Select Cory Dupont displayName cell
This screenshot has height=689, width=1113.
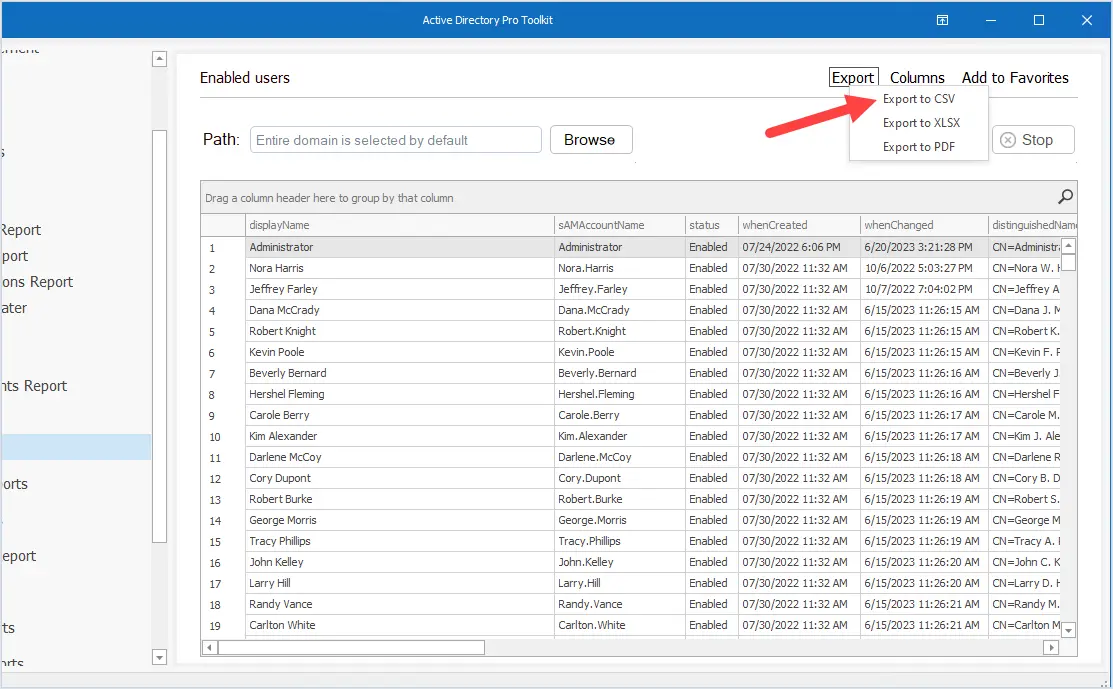coord(400,478)
